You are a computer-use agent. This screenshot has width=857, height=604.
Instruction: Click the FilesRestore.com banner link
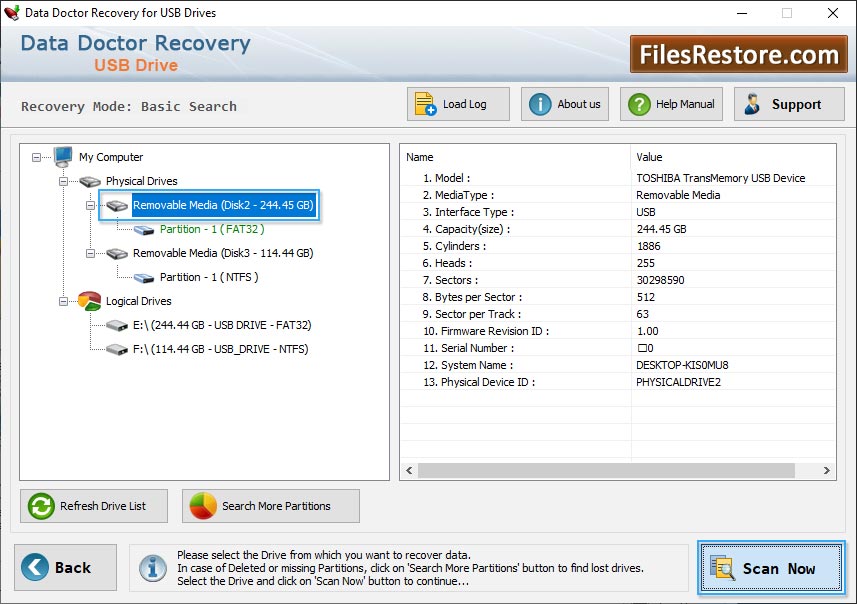click(738, 54)
